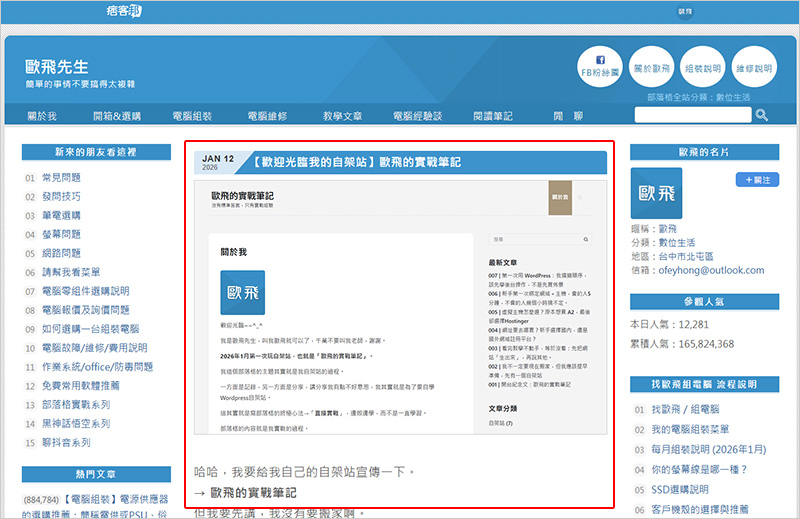Click SSD選購說明 in right sidebar

(680, 489)
